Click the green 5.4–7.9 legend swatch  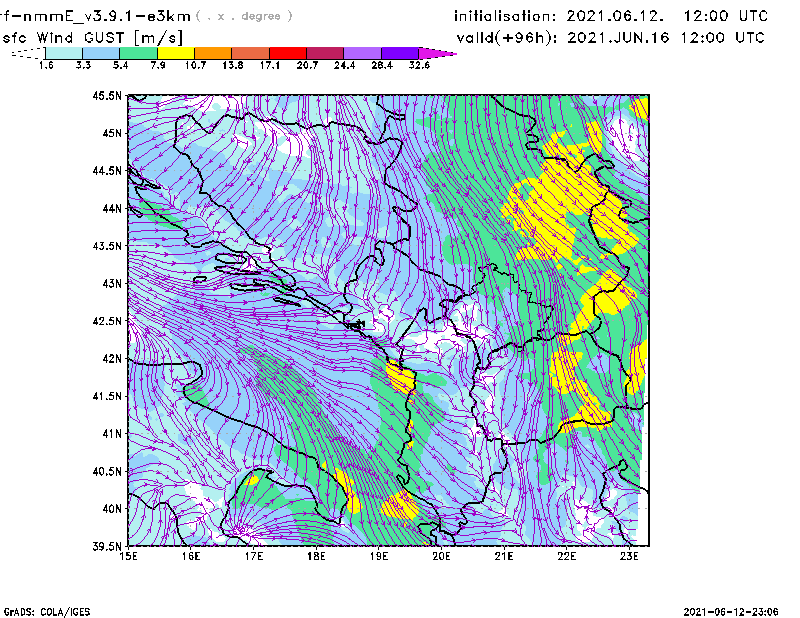pos(138,53)
